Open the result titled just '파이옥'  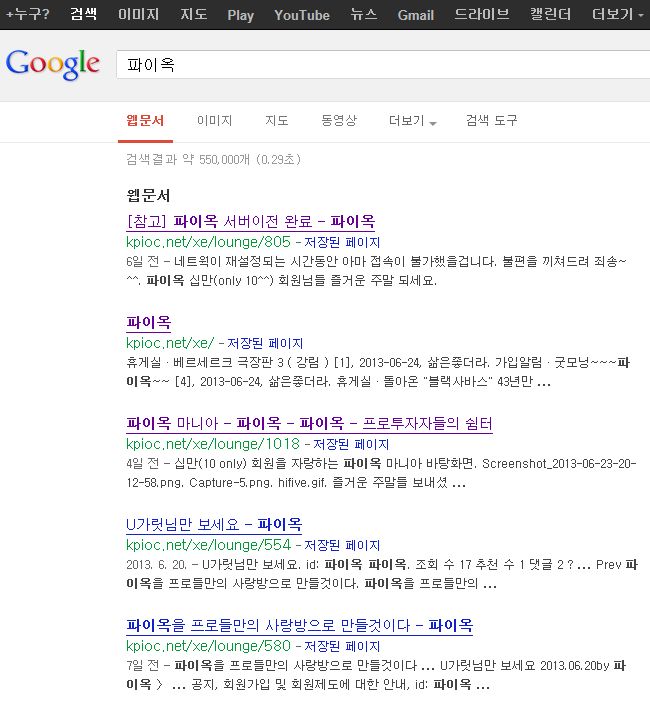coord(149,322)
